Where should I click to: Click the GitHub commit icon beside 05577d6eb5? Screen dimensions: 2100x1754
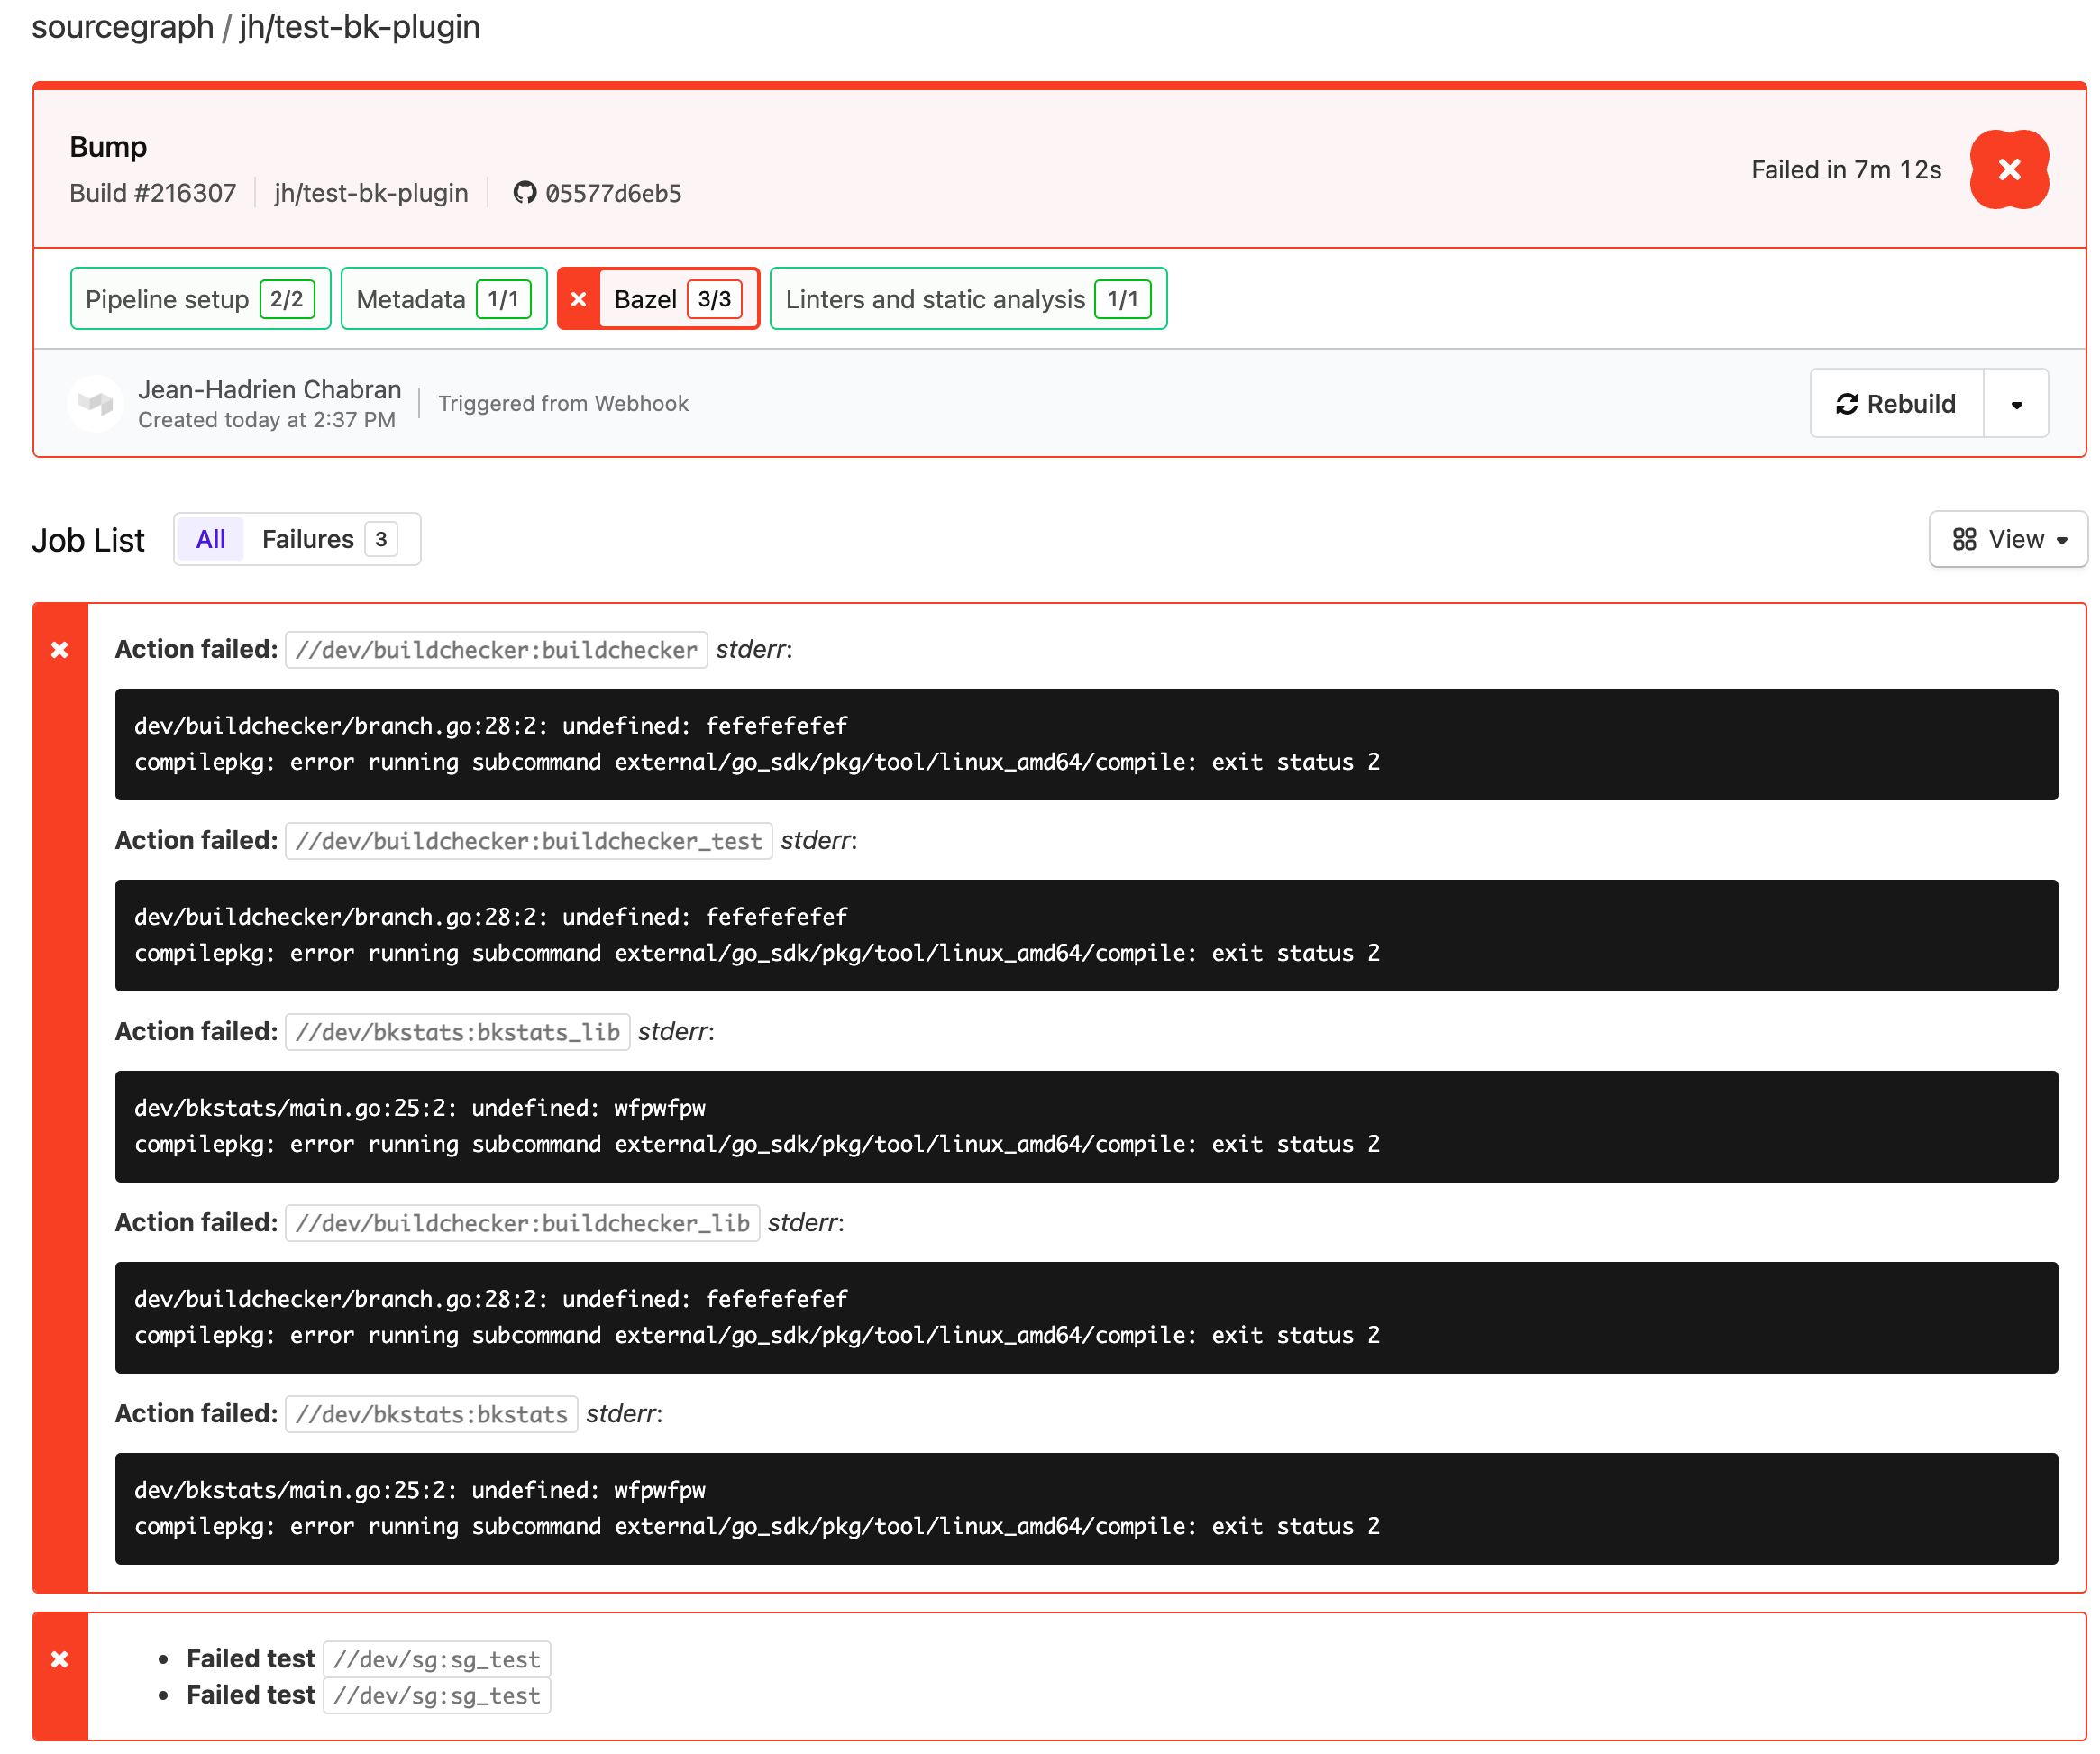click(x=524, y=193)
